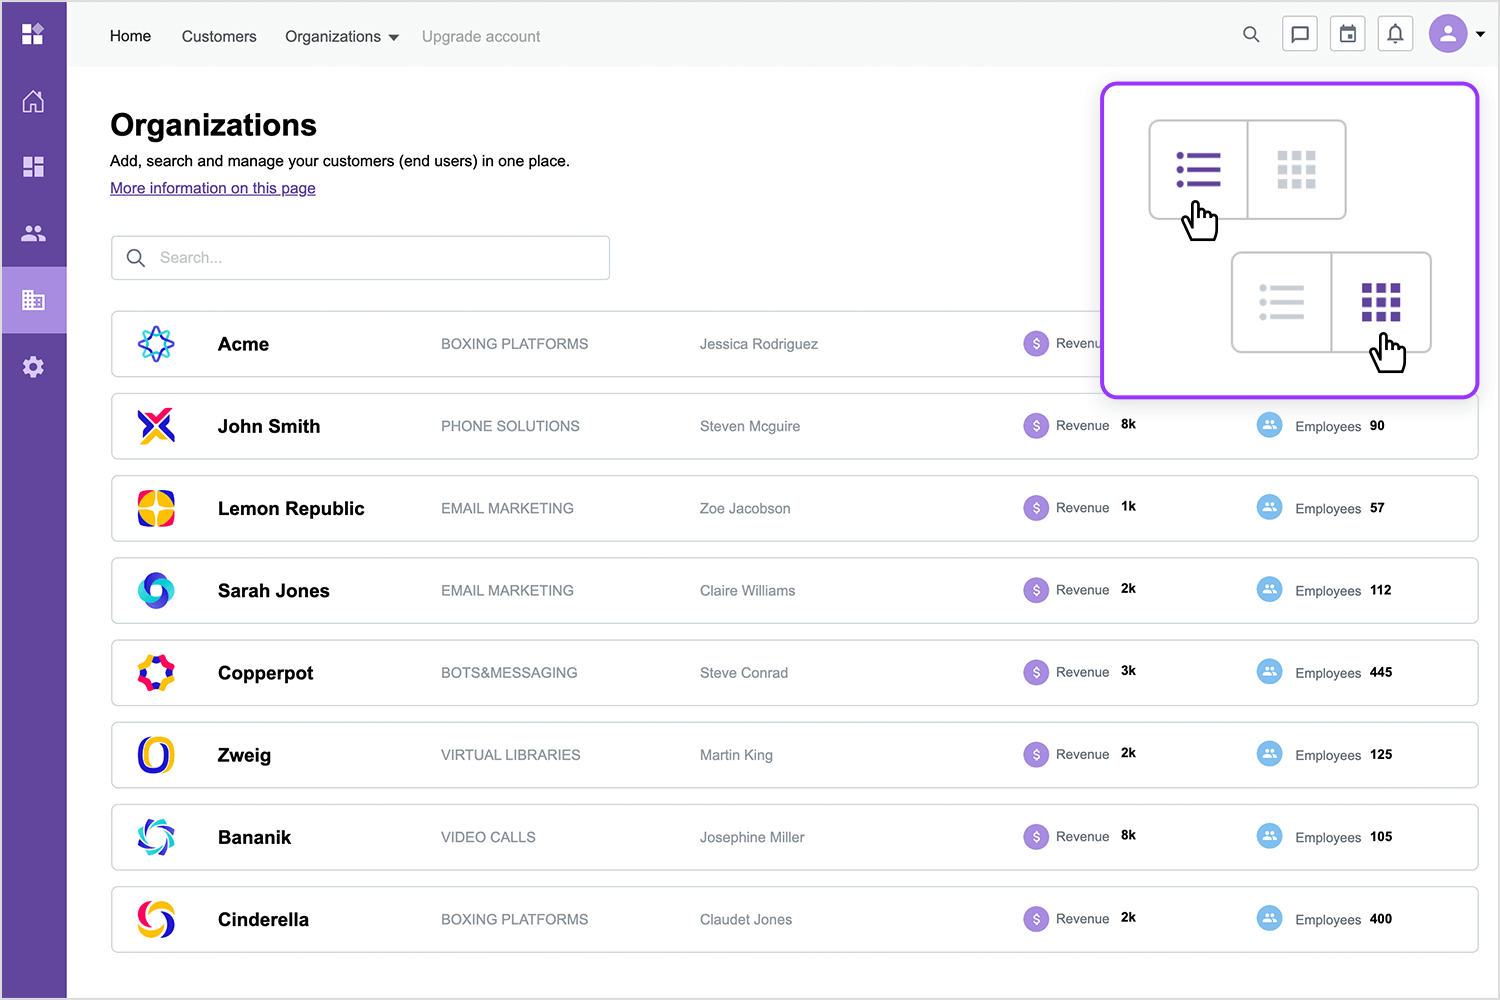Click the employees icon in Sarah Jones row
1500x1000 pixels.
1269,589
